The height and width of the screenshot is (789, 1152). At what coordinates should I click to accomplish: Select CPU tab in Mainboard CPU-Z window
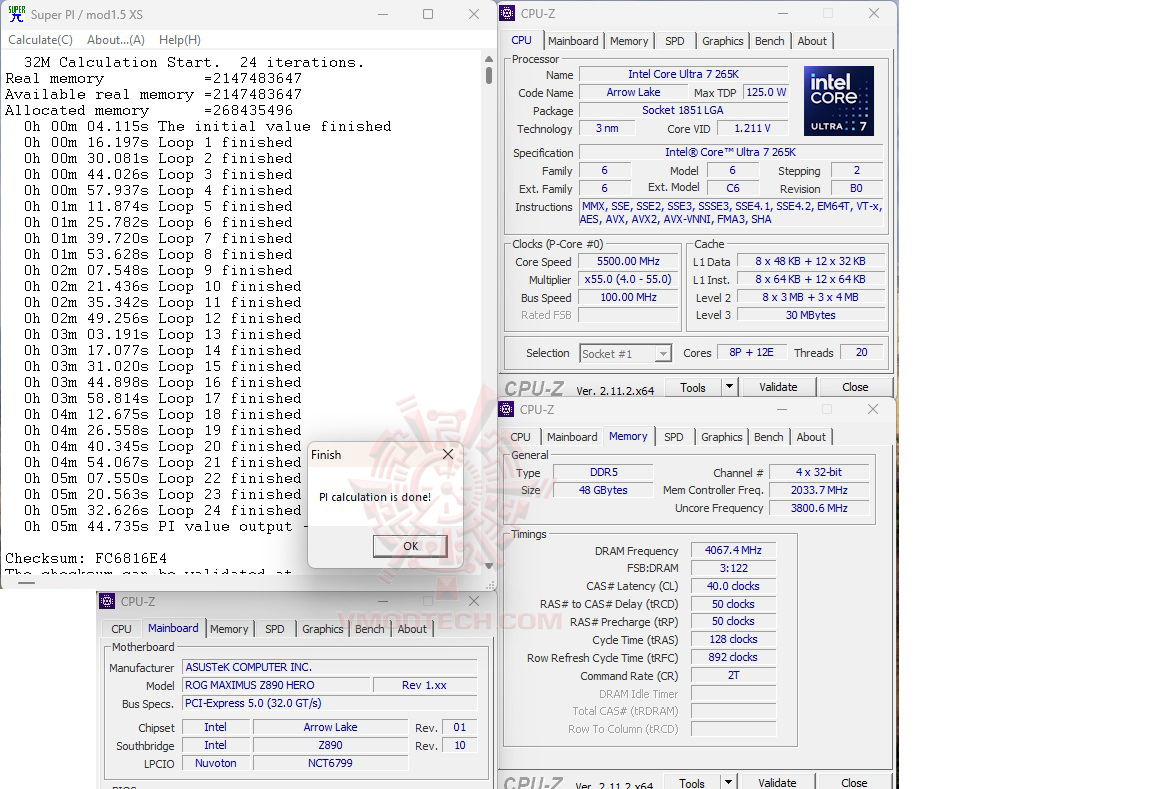pyautogui.click(x=121, y=629)
